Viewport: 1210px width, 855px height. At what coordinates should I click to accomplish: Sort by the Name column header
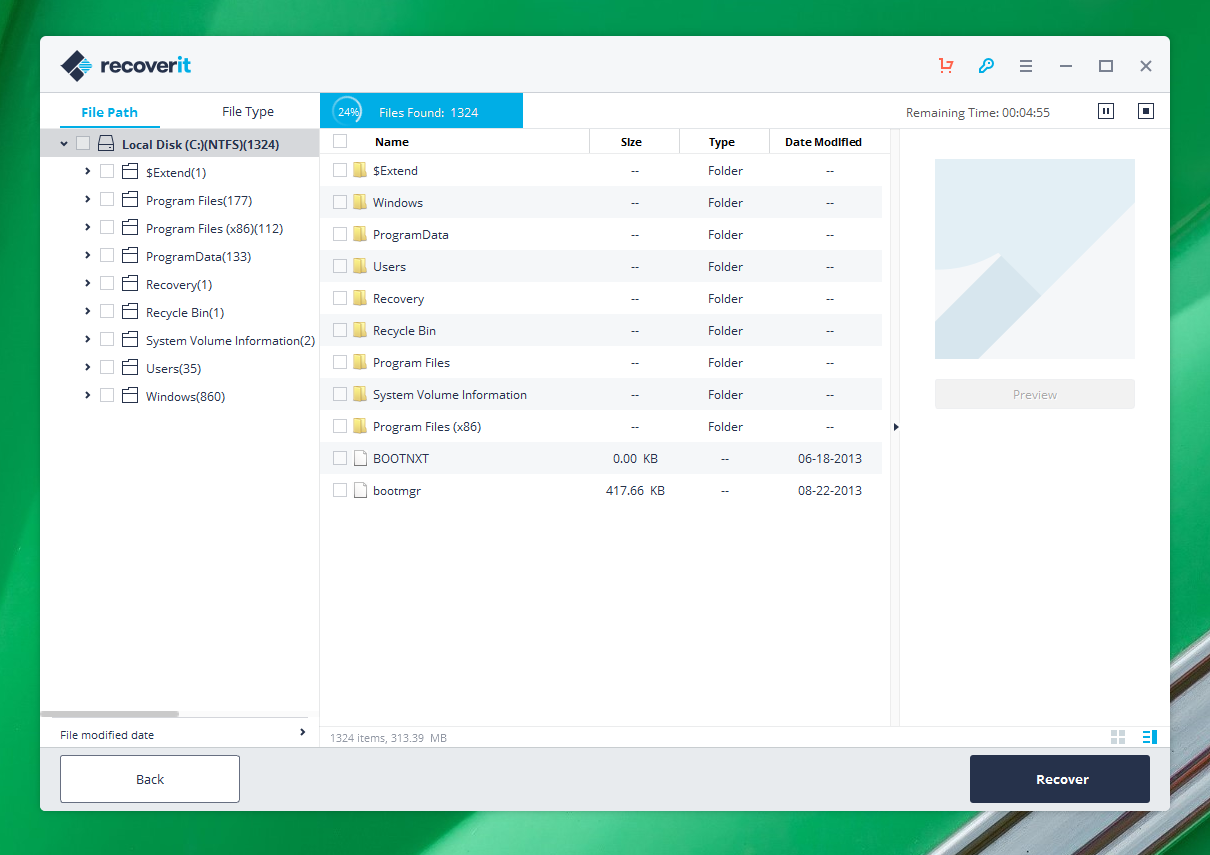click(x=392, y=142)
